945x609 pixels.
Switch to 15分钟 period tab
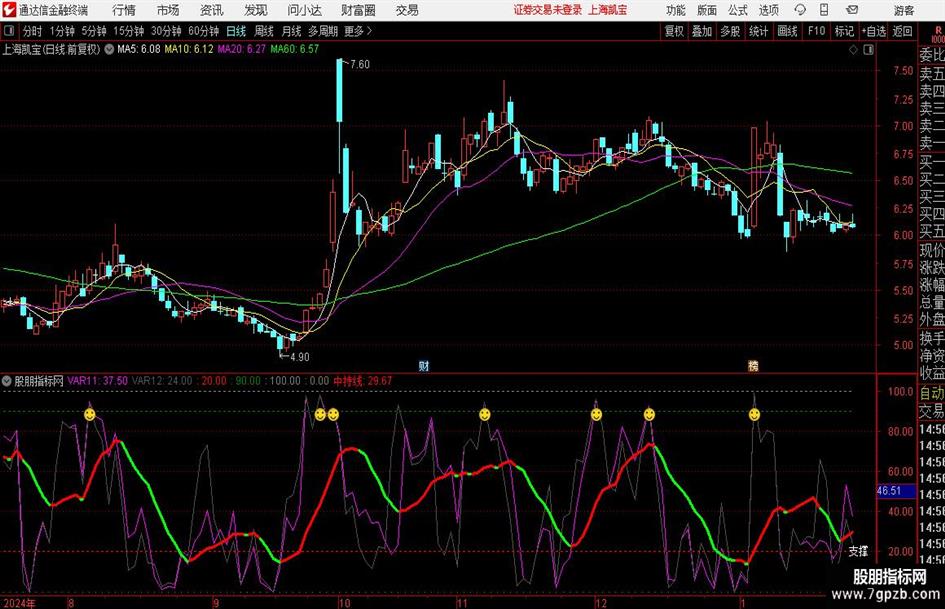(x=129, y=31)
